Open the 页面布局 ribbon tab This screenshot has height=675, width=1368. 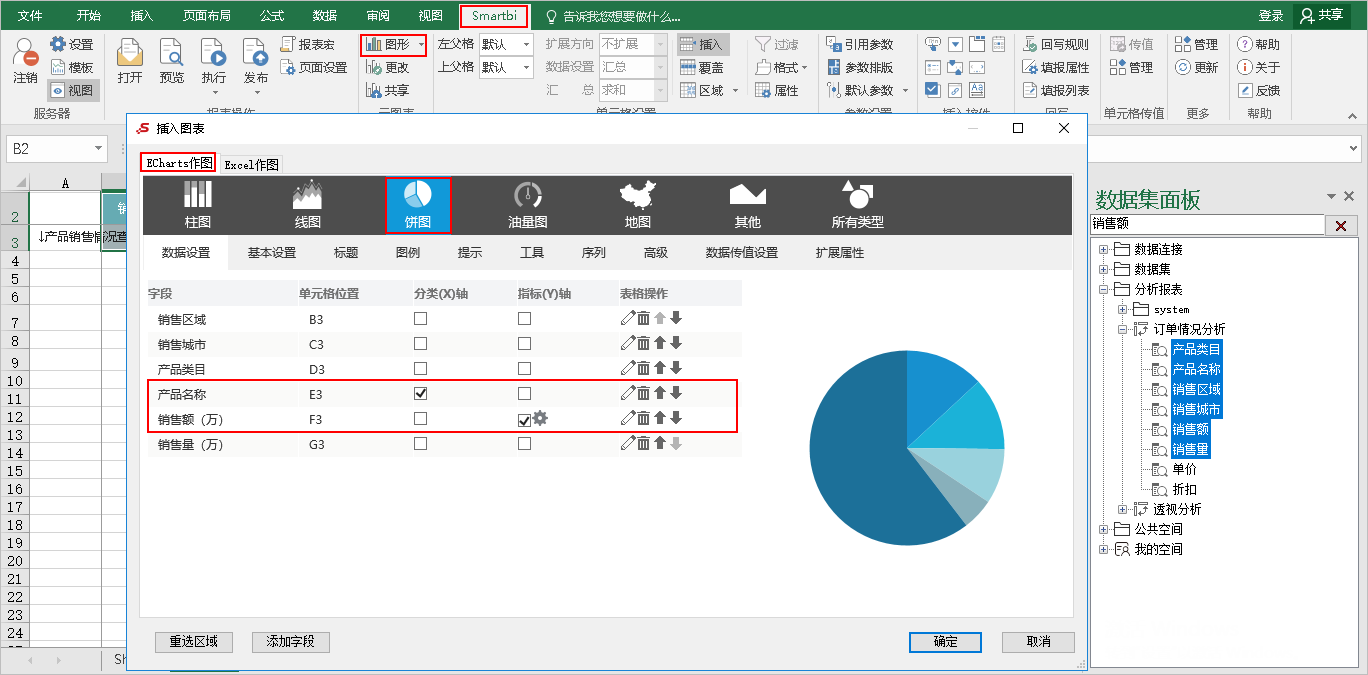(x=207, y=16)
